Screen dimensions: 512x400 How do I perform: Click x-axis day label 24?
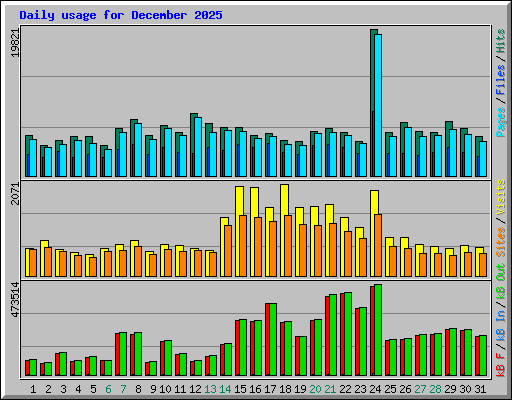point(375,389)
